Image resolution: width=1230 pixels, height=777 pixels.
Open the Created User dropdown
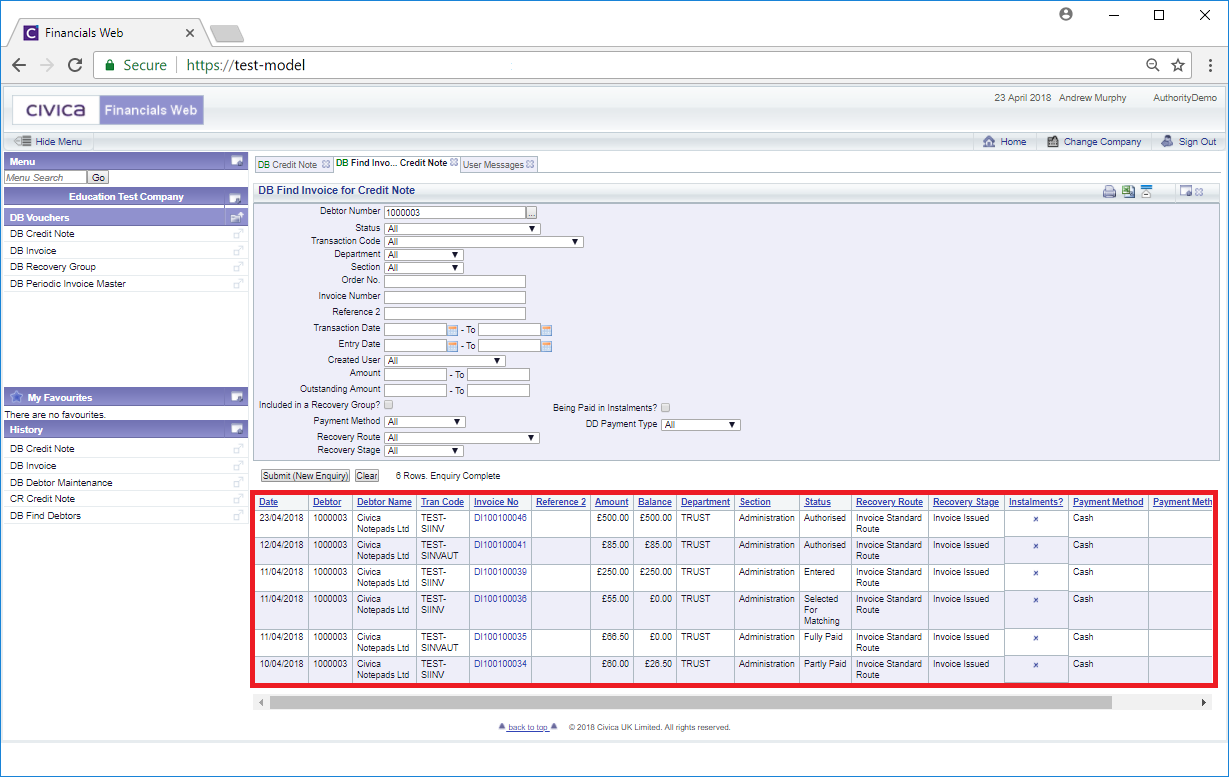pos(445,361)
